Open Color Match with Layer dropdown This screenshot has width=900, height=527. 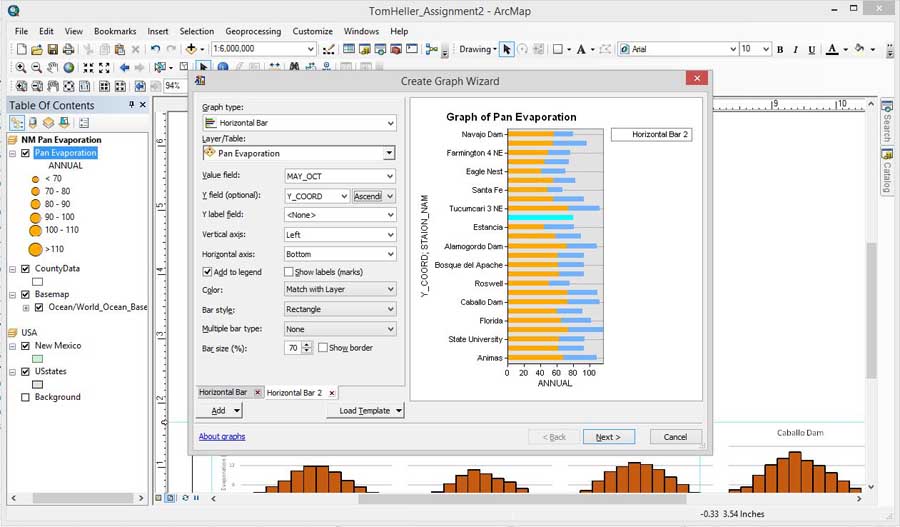pyautogui.click(x=340, y=289)
